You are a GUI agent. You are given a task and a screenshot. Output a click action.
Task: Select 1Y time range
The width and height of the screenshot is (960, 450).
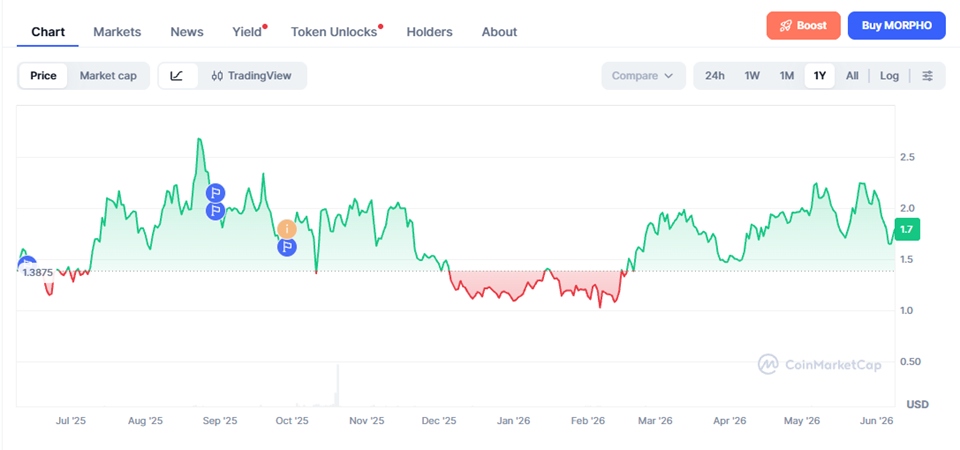pyautogui.click(x=820, y=76)
